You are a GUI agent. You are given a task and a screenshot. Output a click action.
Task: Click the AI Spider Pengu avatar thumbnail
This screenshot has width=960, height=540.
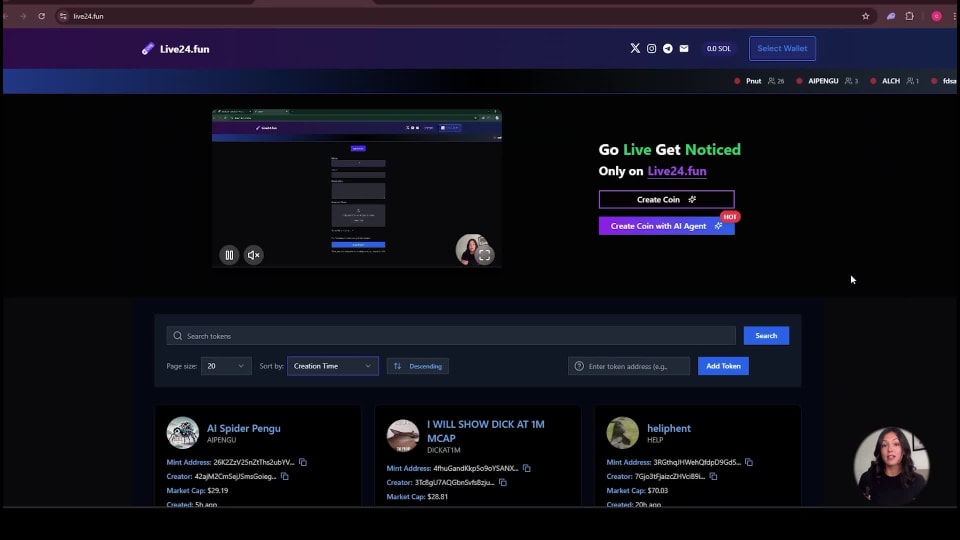[x=182, y=433]
